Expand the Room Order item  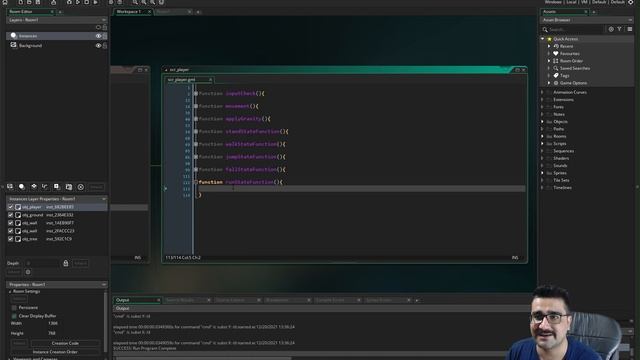[549, 61]
